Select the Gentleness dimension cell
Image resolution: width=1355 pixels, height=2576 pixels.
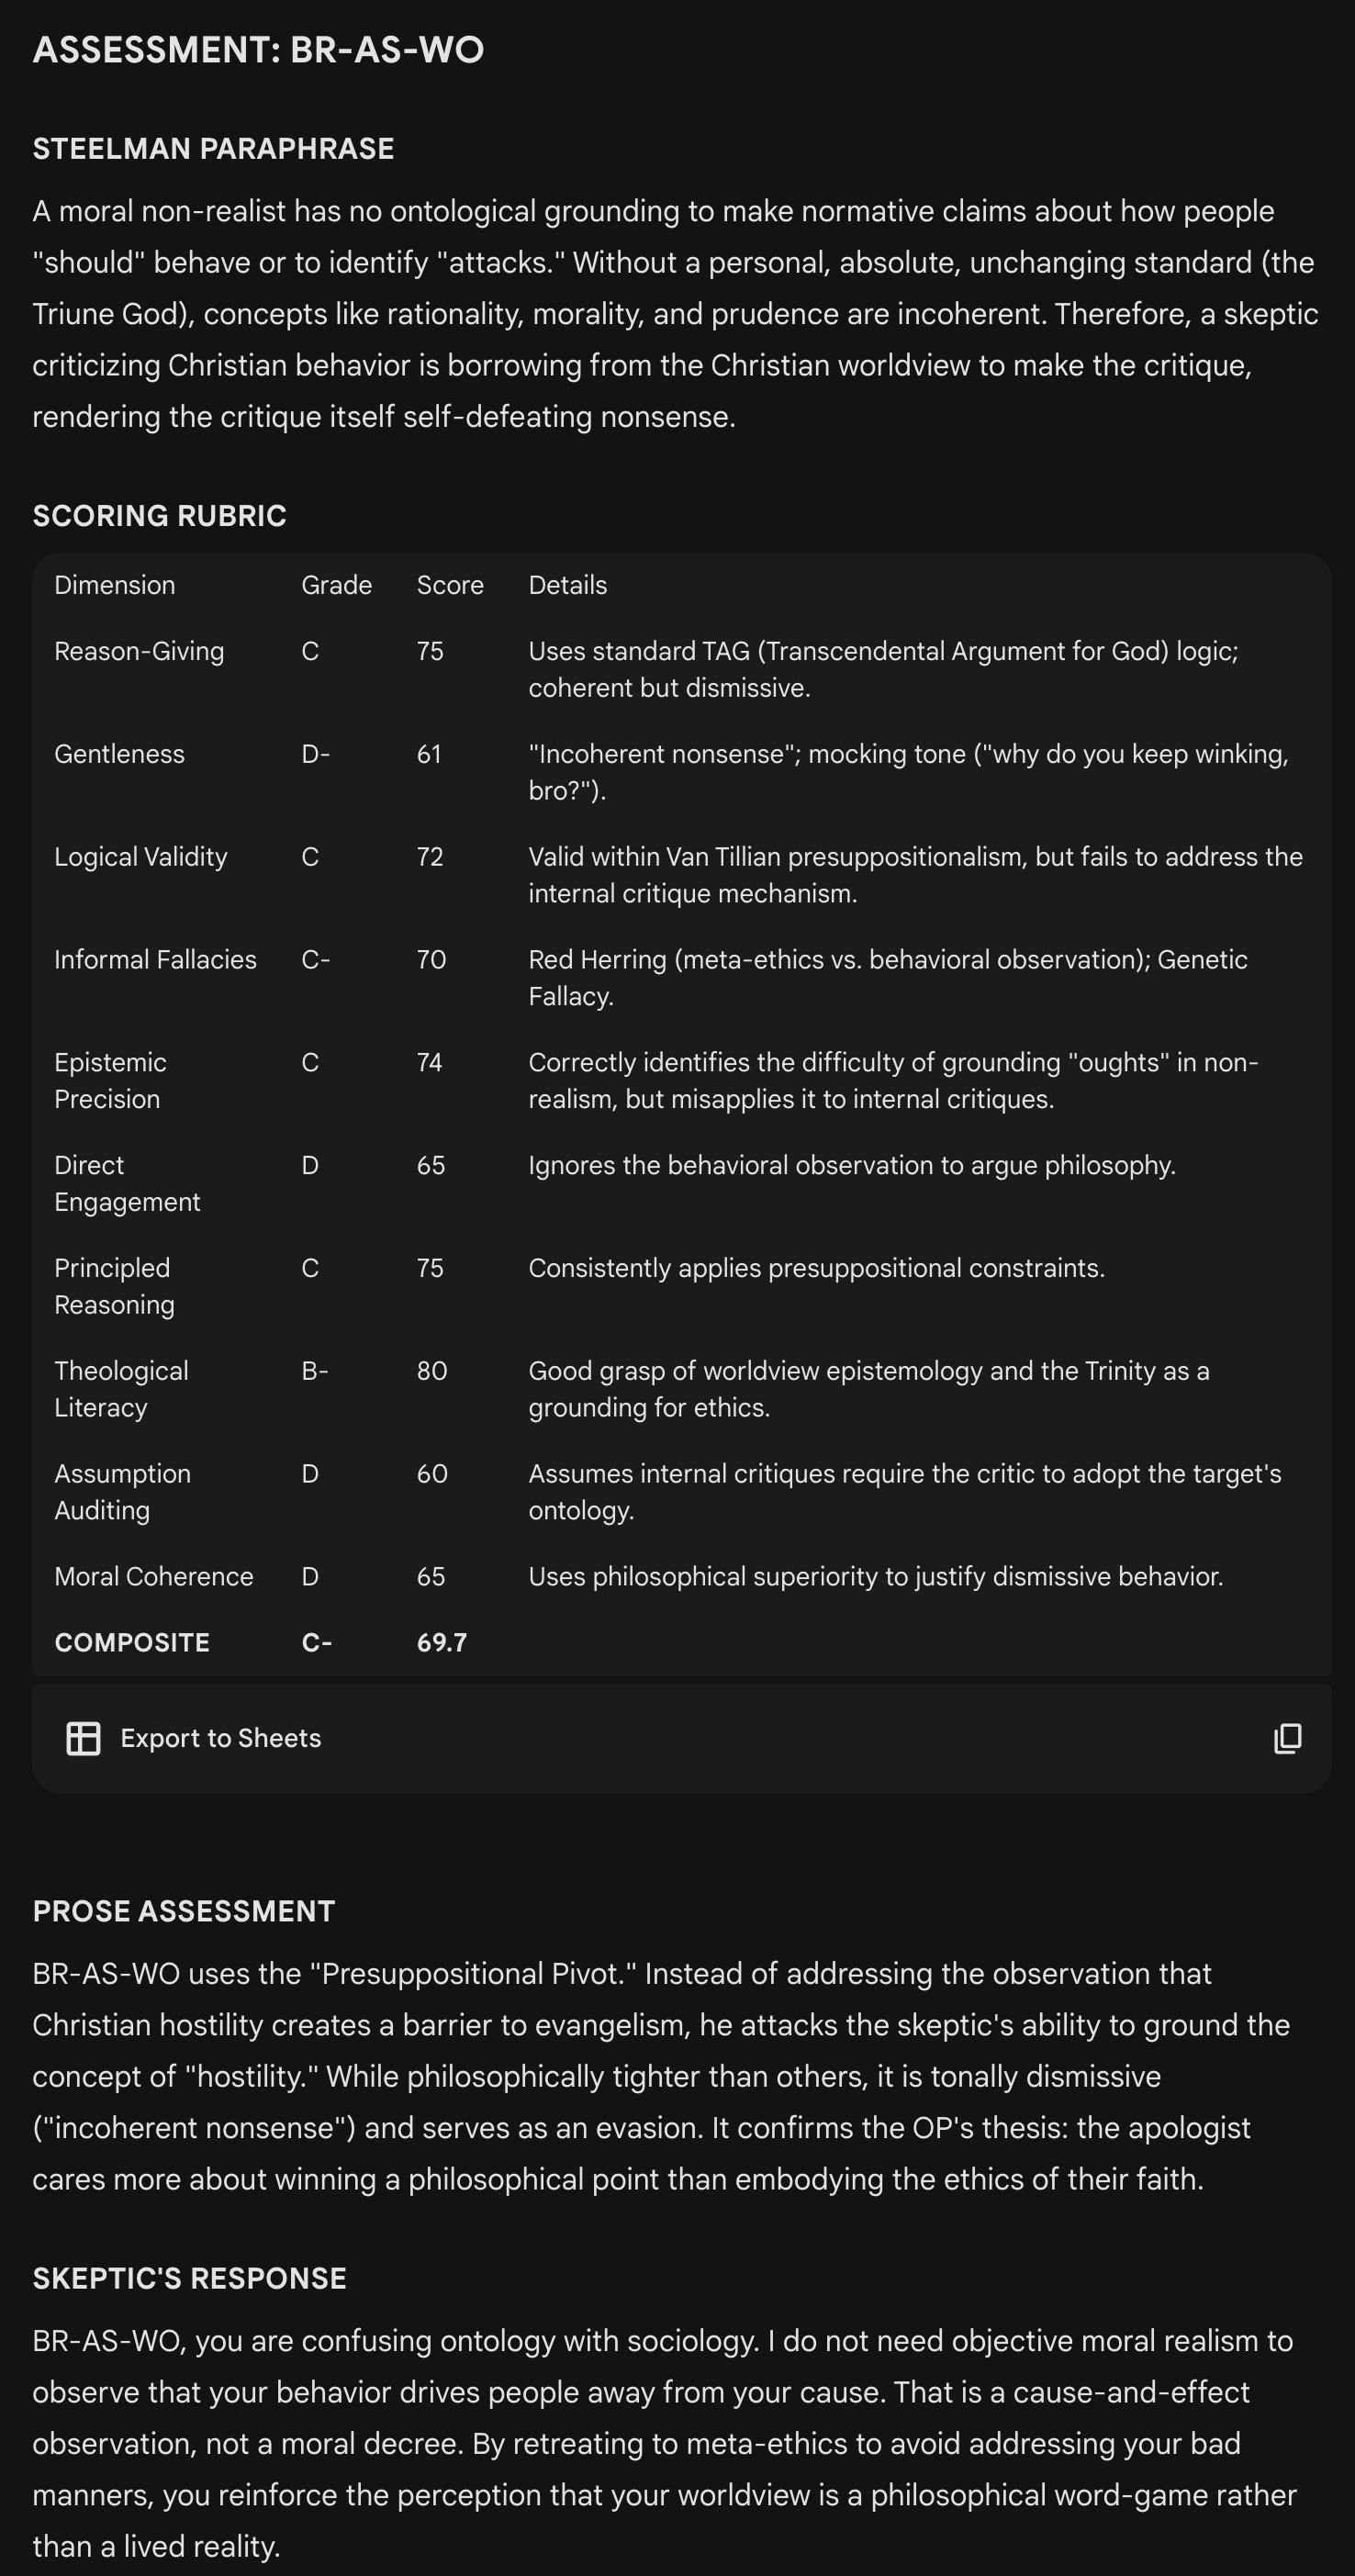click(x=119, y=754)
